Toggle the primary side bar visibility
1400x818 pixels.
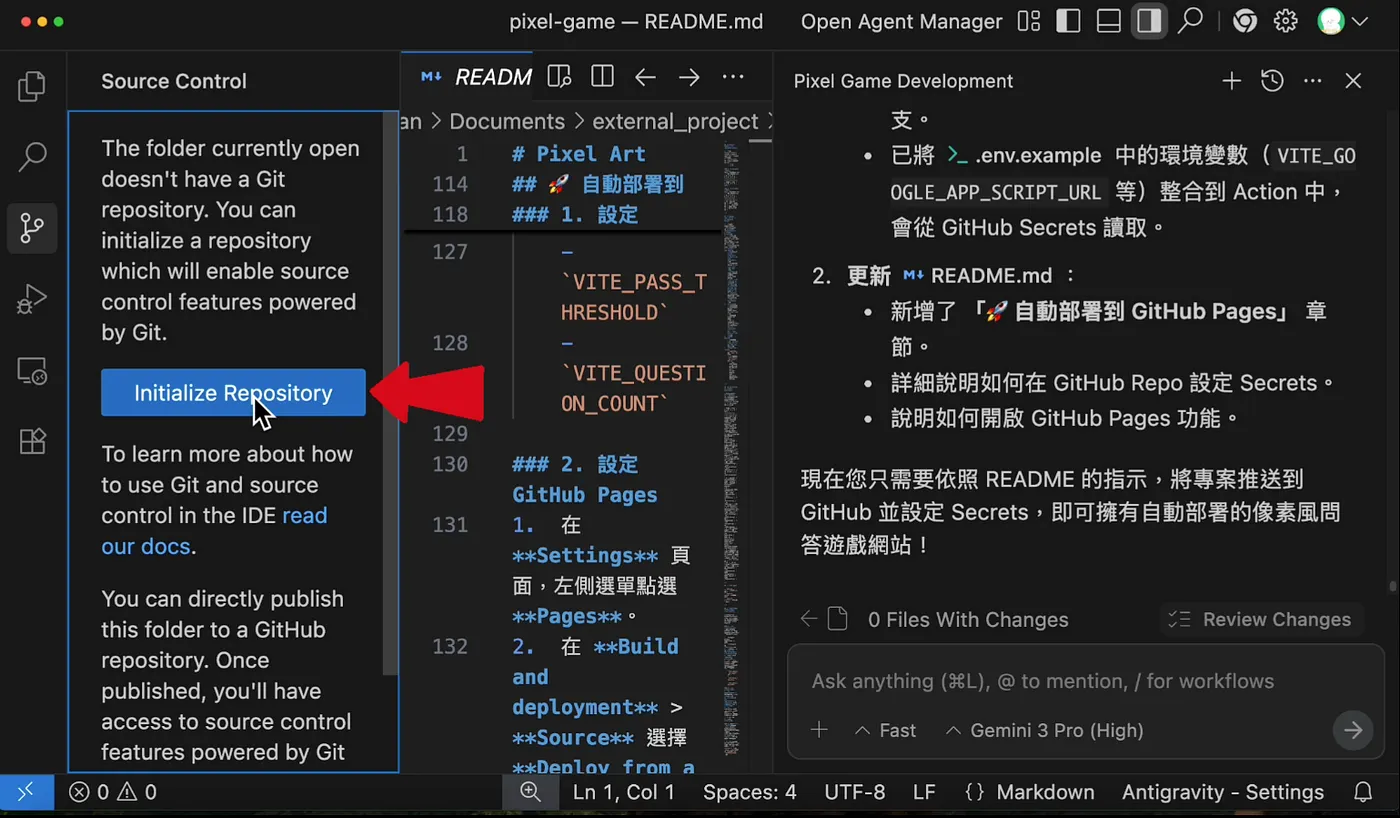pos(1068,21)
